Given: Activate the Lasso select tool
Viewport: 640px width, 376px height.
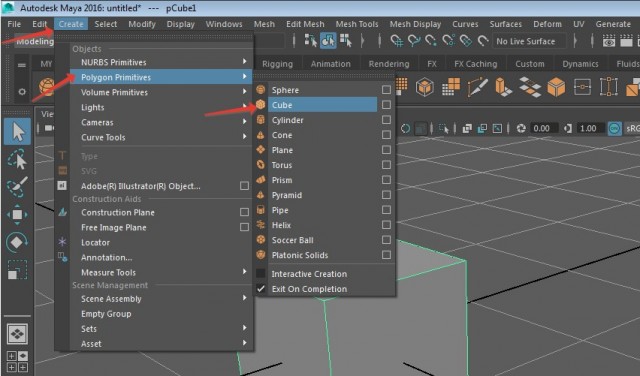Looking at the screenshot, I should (x=17, y=160).
